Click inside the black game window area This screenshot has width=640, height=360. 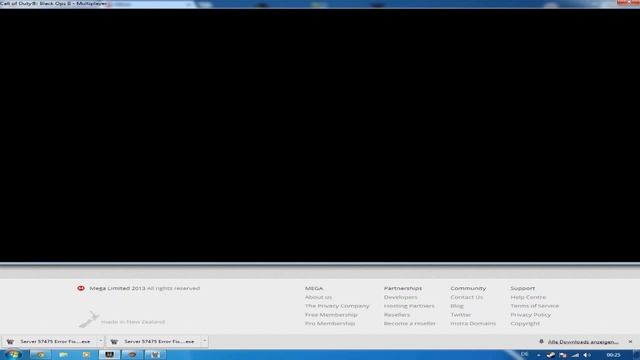pyautogui.click(x=320, y=135)
